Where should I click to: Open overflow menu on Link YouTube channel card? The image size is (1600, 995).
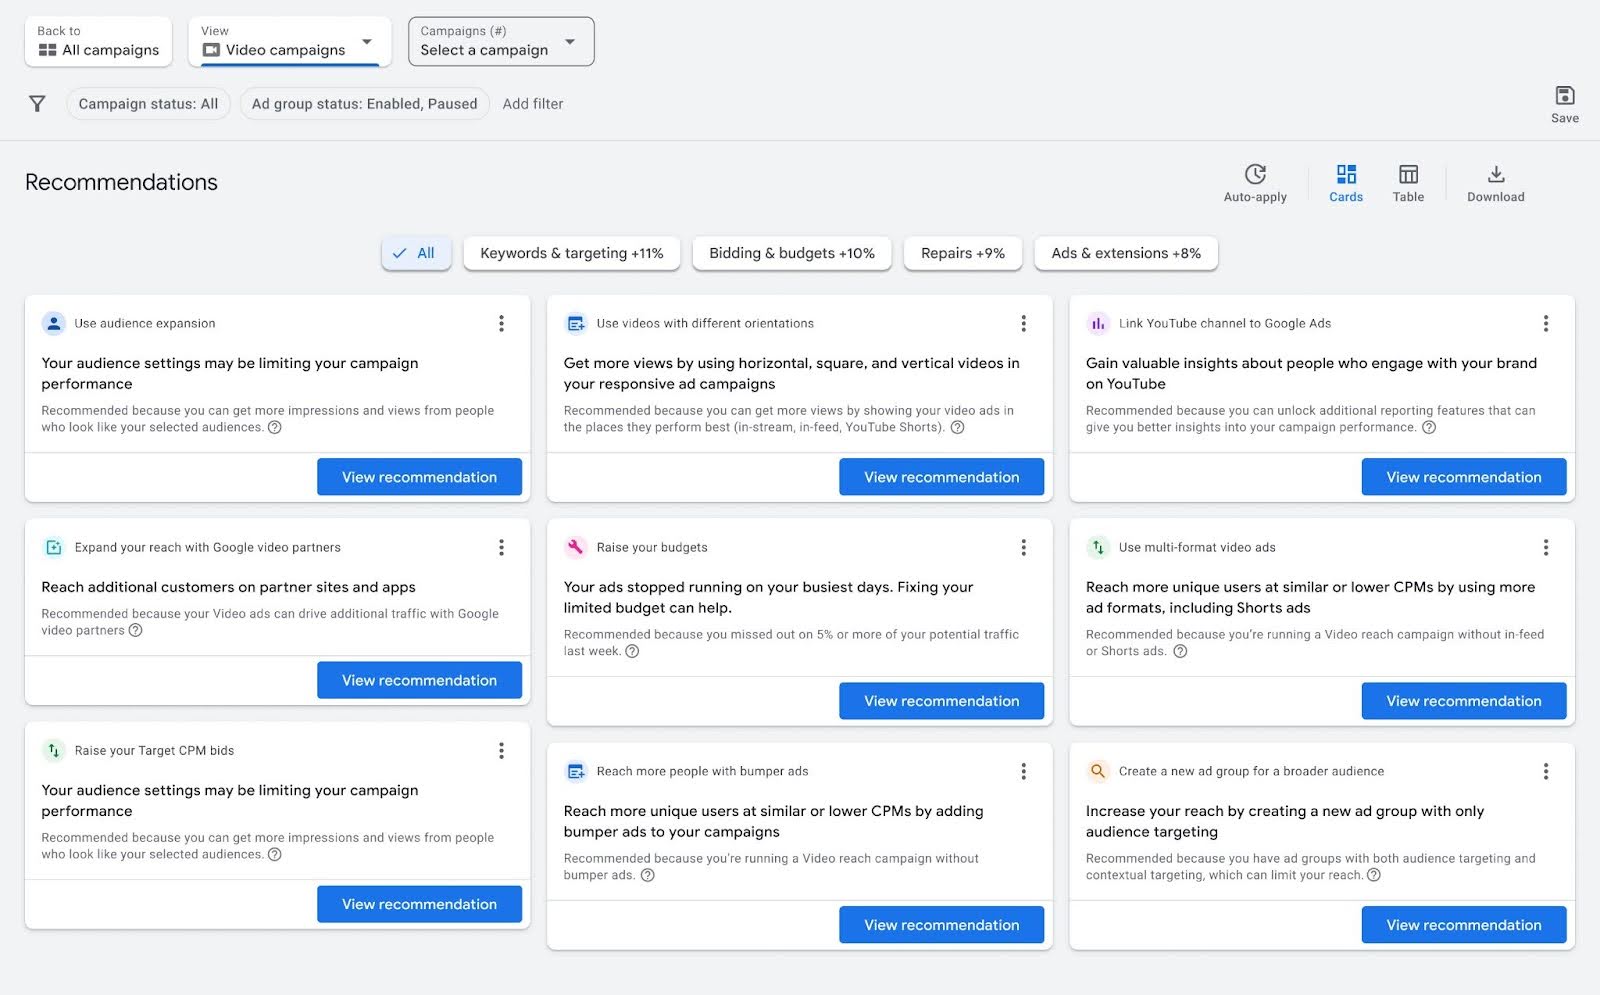(x=1546, y=323)
